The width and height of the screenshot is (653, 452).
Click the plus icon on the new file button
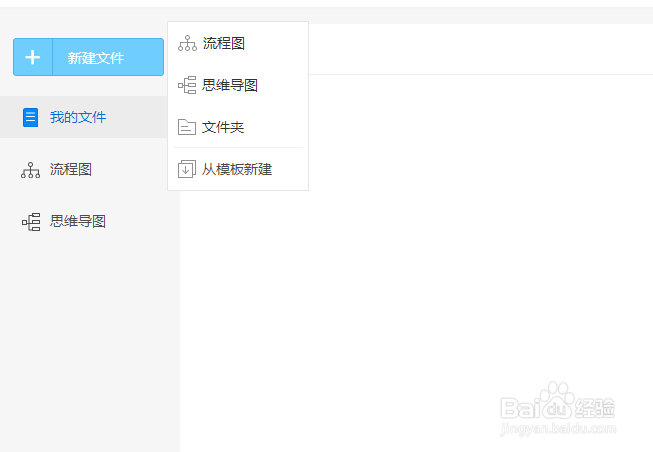tap(33, 57)
